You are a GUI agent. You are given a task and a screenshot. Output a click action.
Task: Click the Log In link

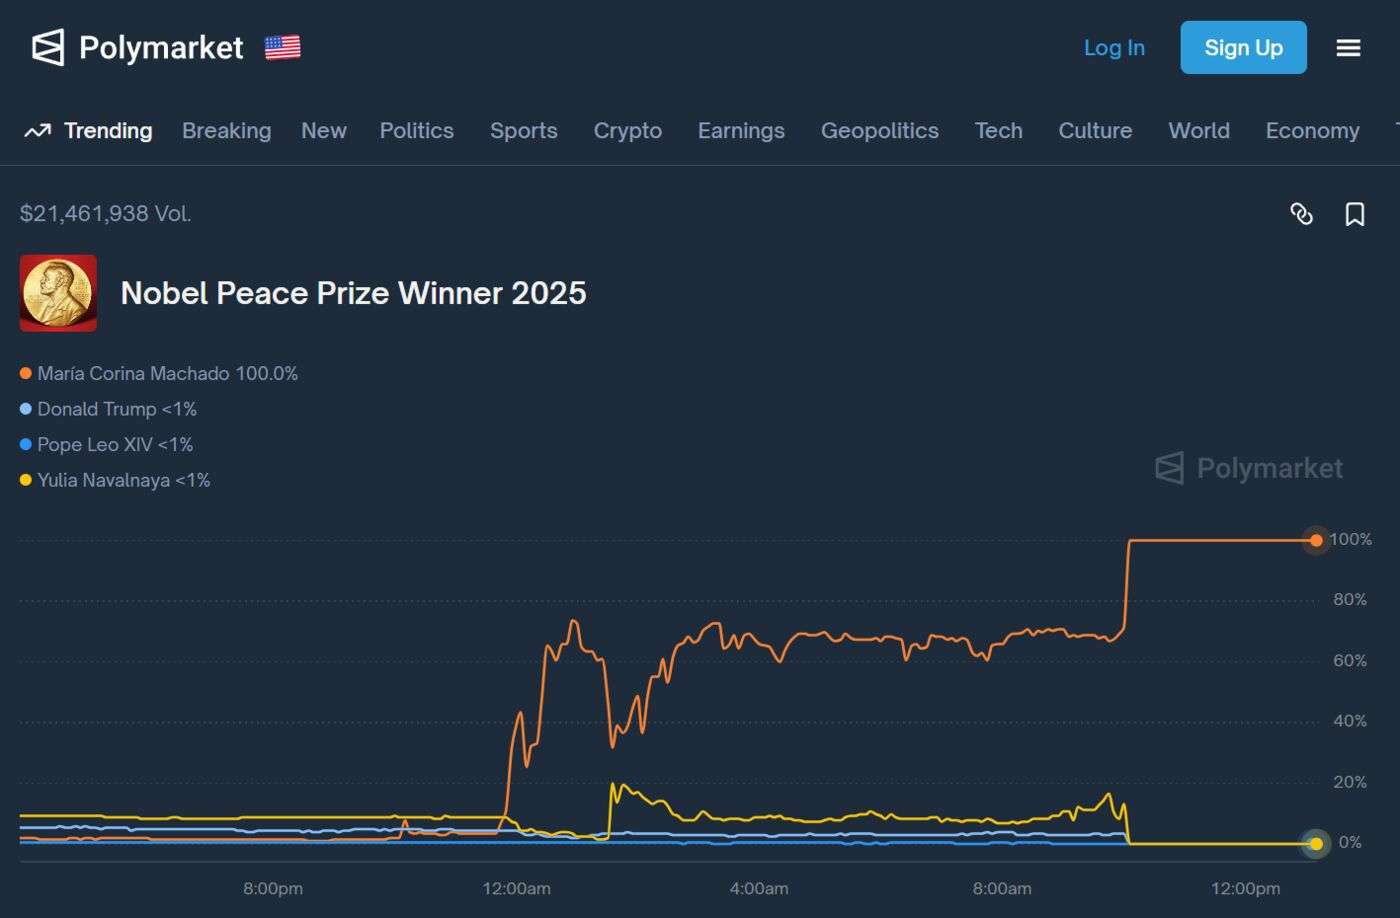1114,47
